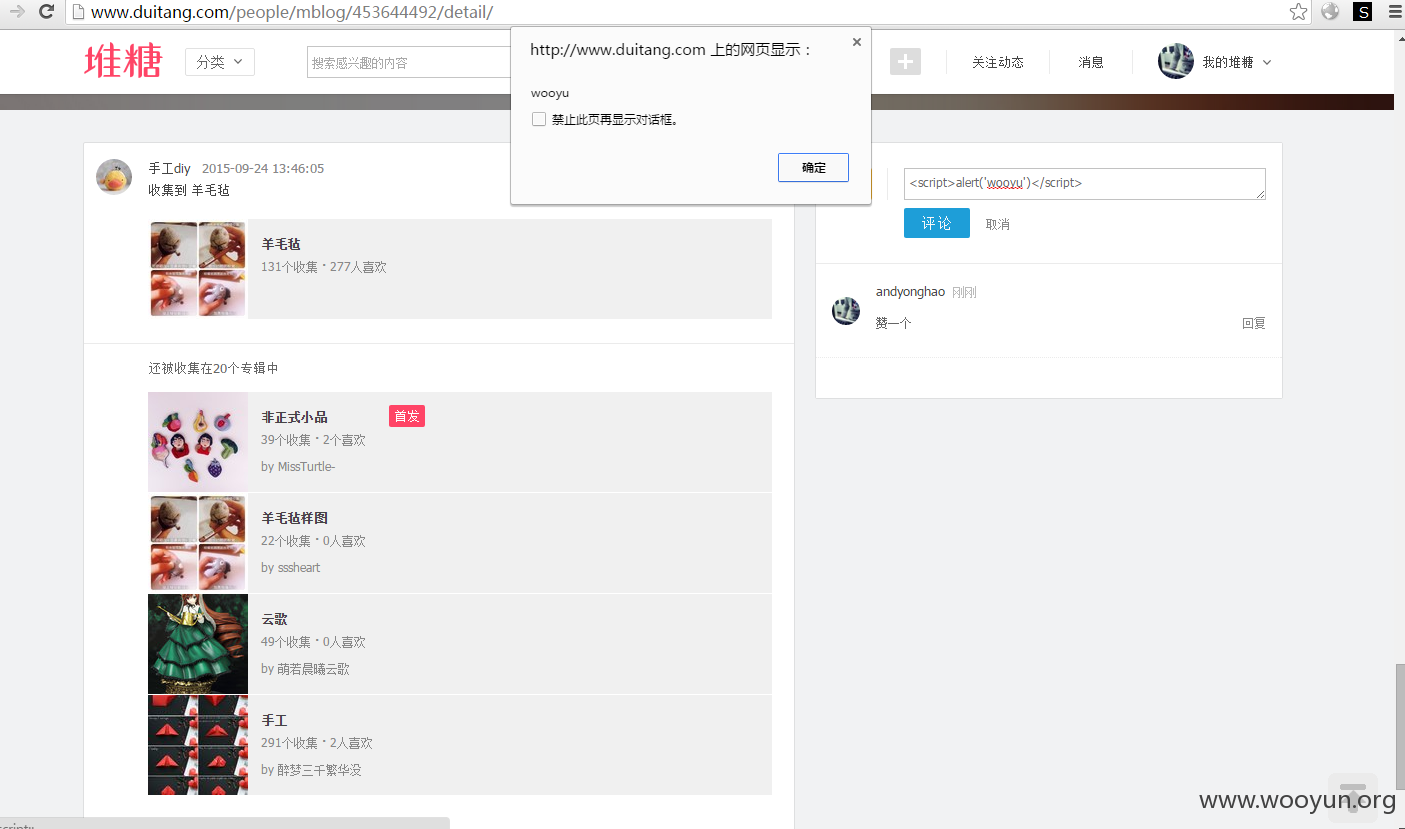Click 确定 in the alert dialog

point(813,168)
